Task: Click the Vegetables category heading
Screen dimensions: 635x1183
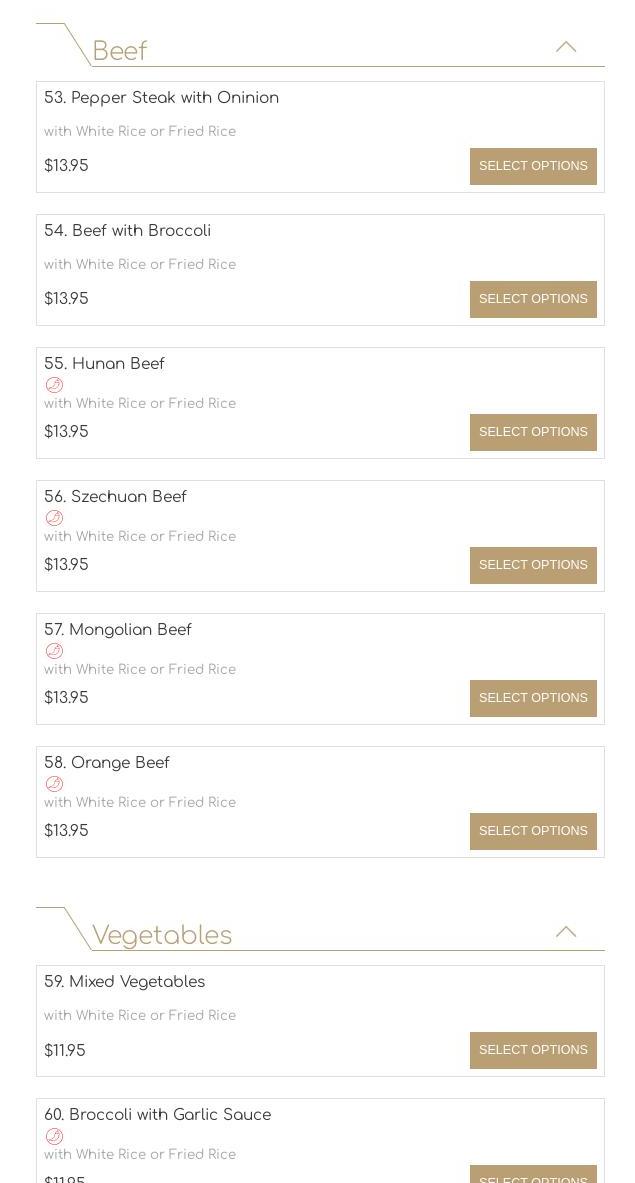Action: pos(162,935)
